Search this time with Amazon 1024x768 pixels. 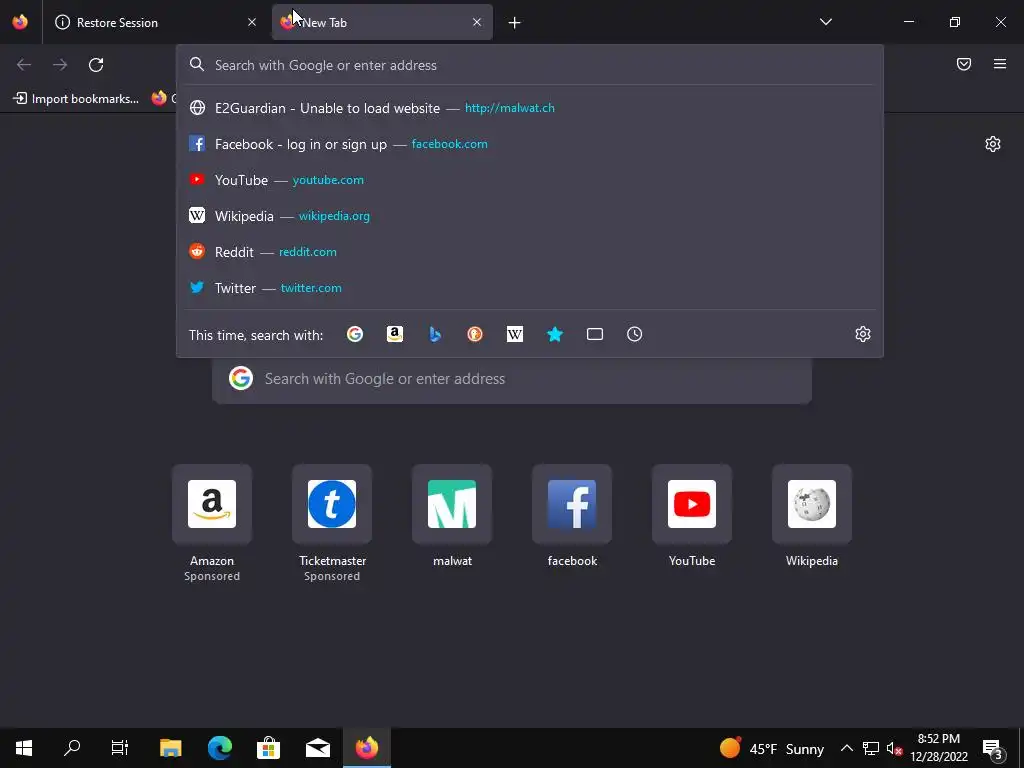pos(394,334)
